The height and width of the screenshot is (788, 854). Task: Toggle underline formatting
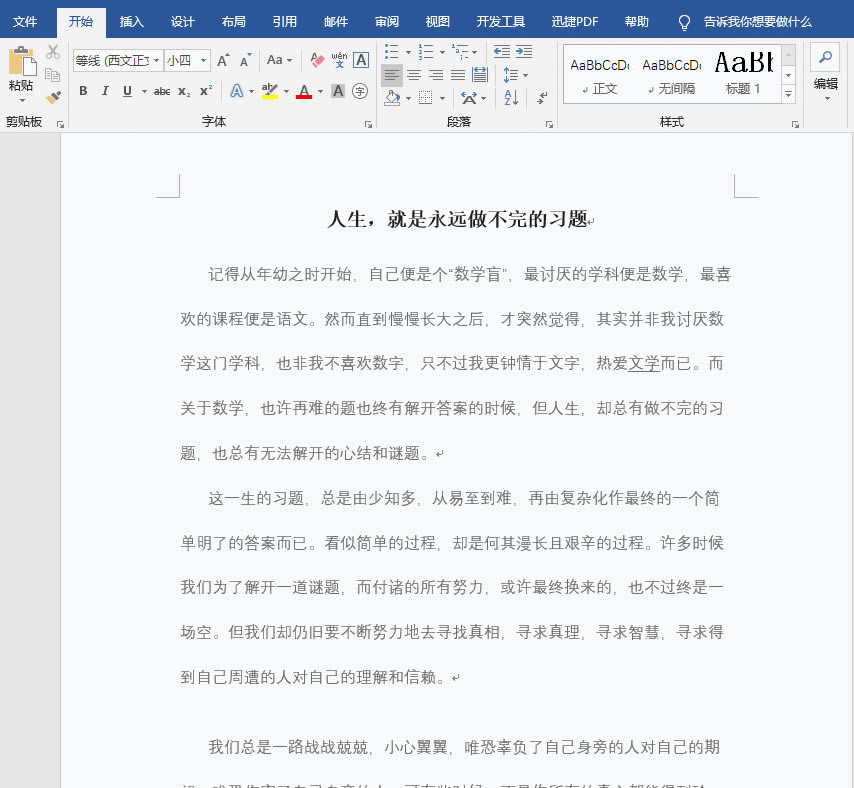tap(127, 91)
